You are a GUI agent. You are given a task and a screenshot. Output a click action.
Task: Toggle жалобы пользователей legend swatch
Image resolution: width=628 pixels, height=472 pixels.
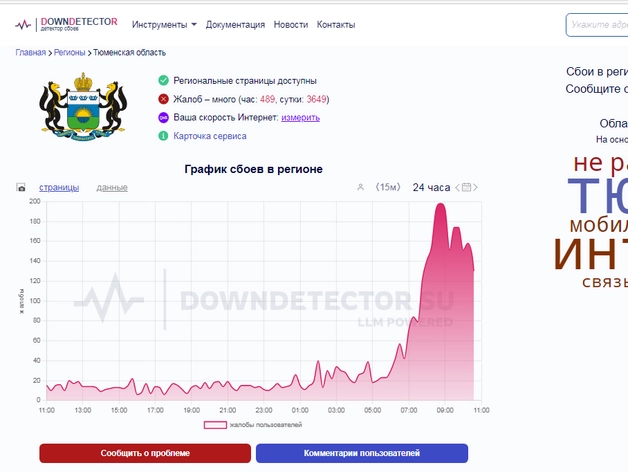(x=215, y=425)
